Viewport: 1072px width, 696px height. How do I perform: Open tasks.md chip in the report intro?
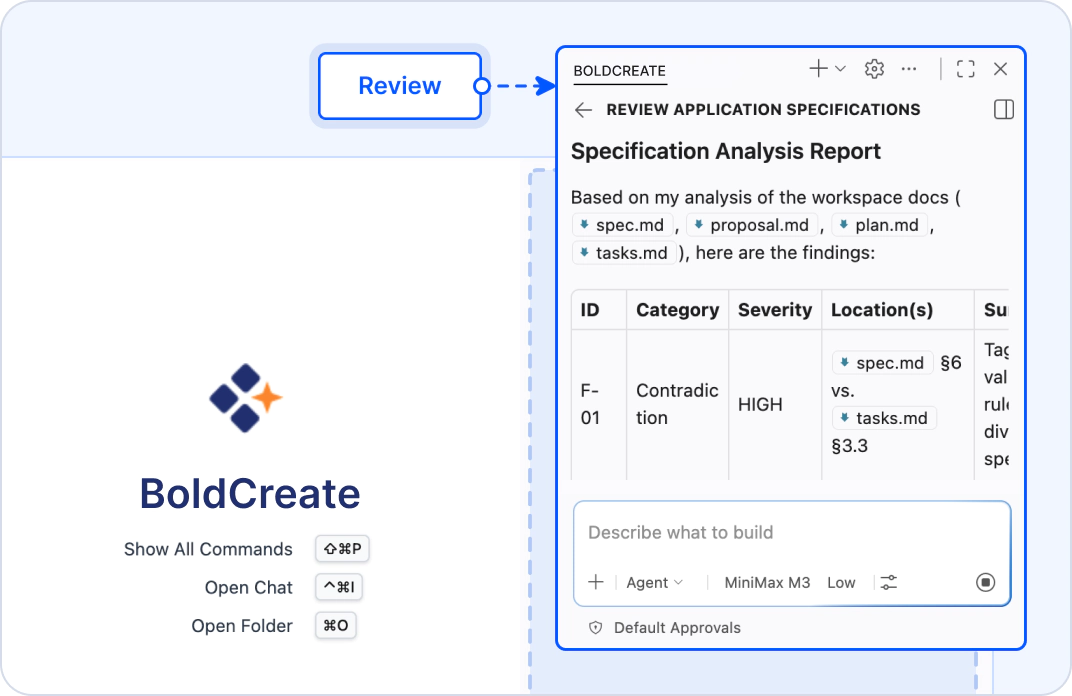click(624, 253)
